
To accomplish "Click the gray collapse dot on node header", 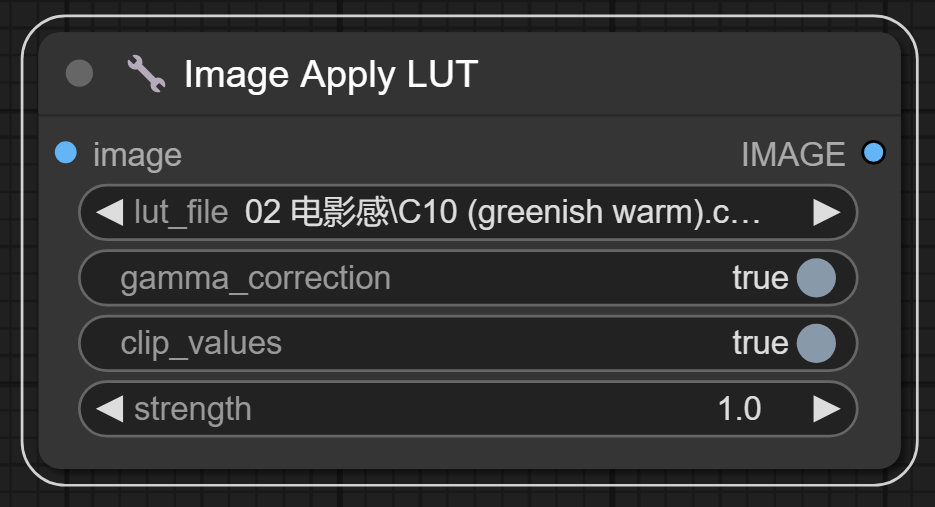I will point(79,74).
